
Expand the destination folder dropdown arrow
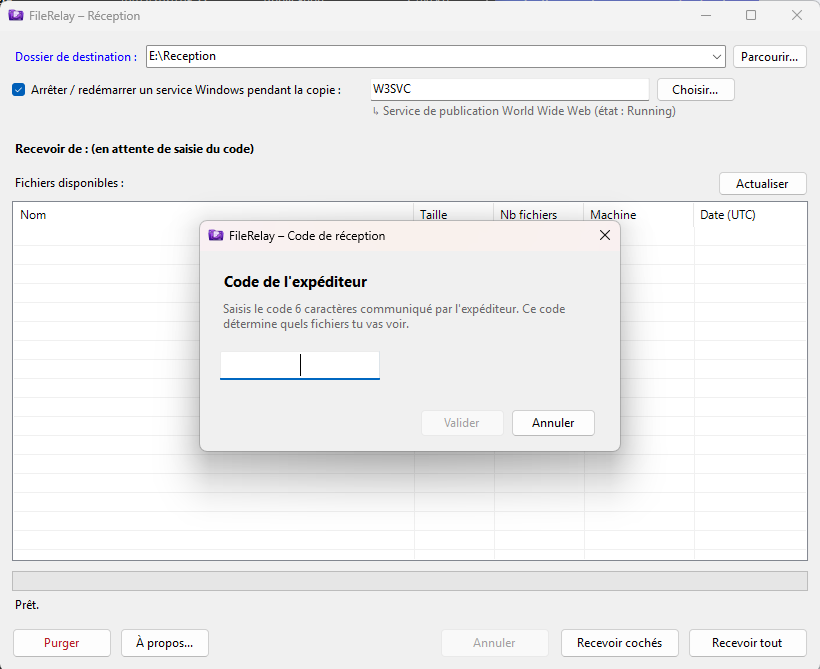716,56
